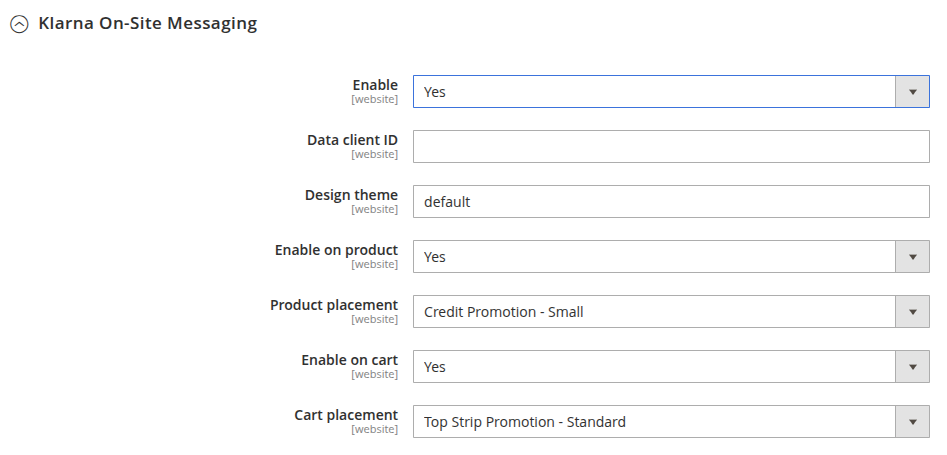Click the Data client ID label
Screen dimensions: 947x455
tap(352, 140)
